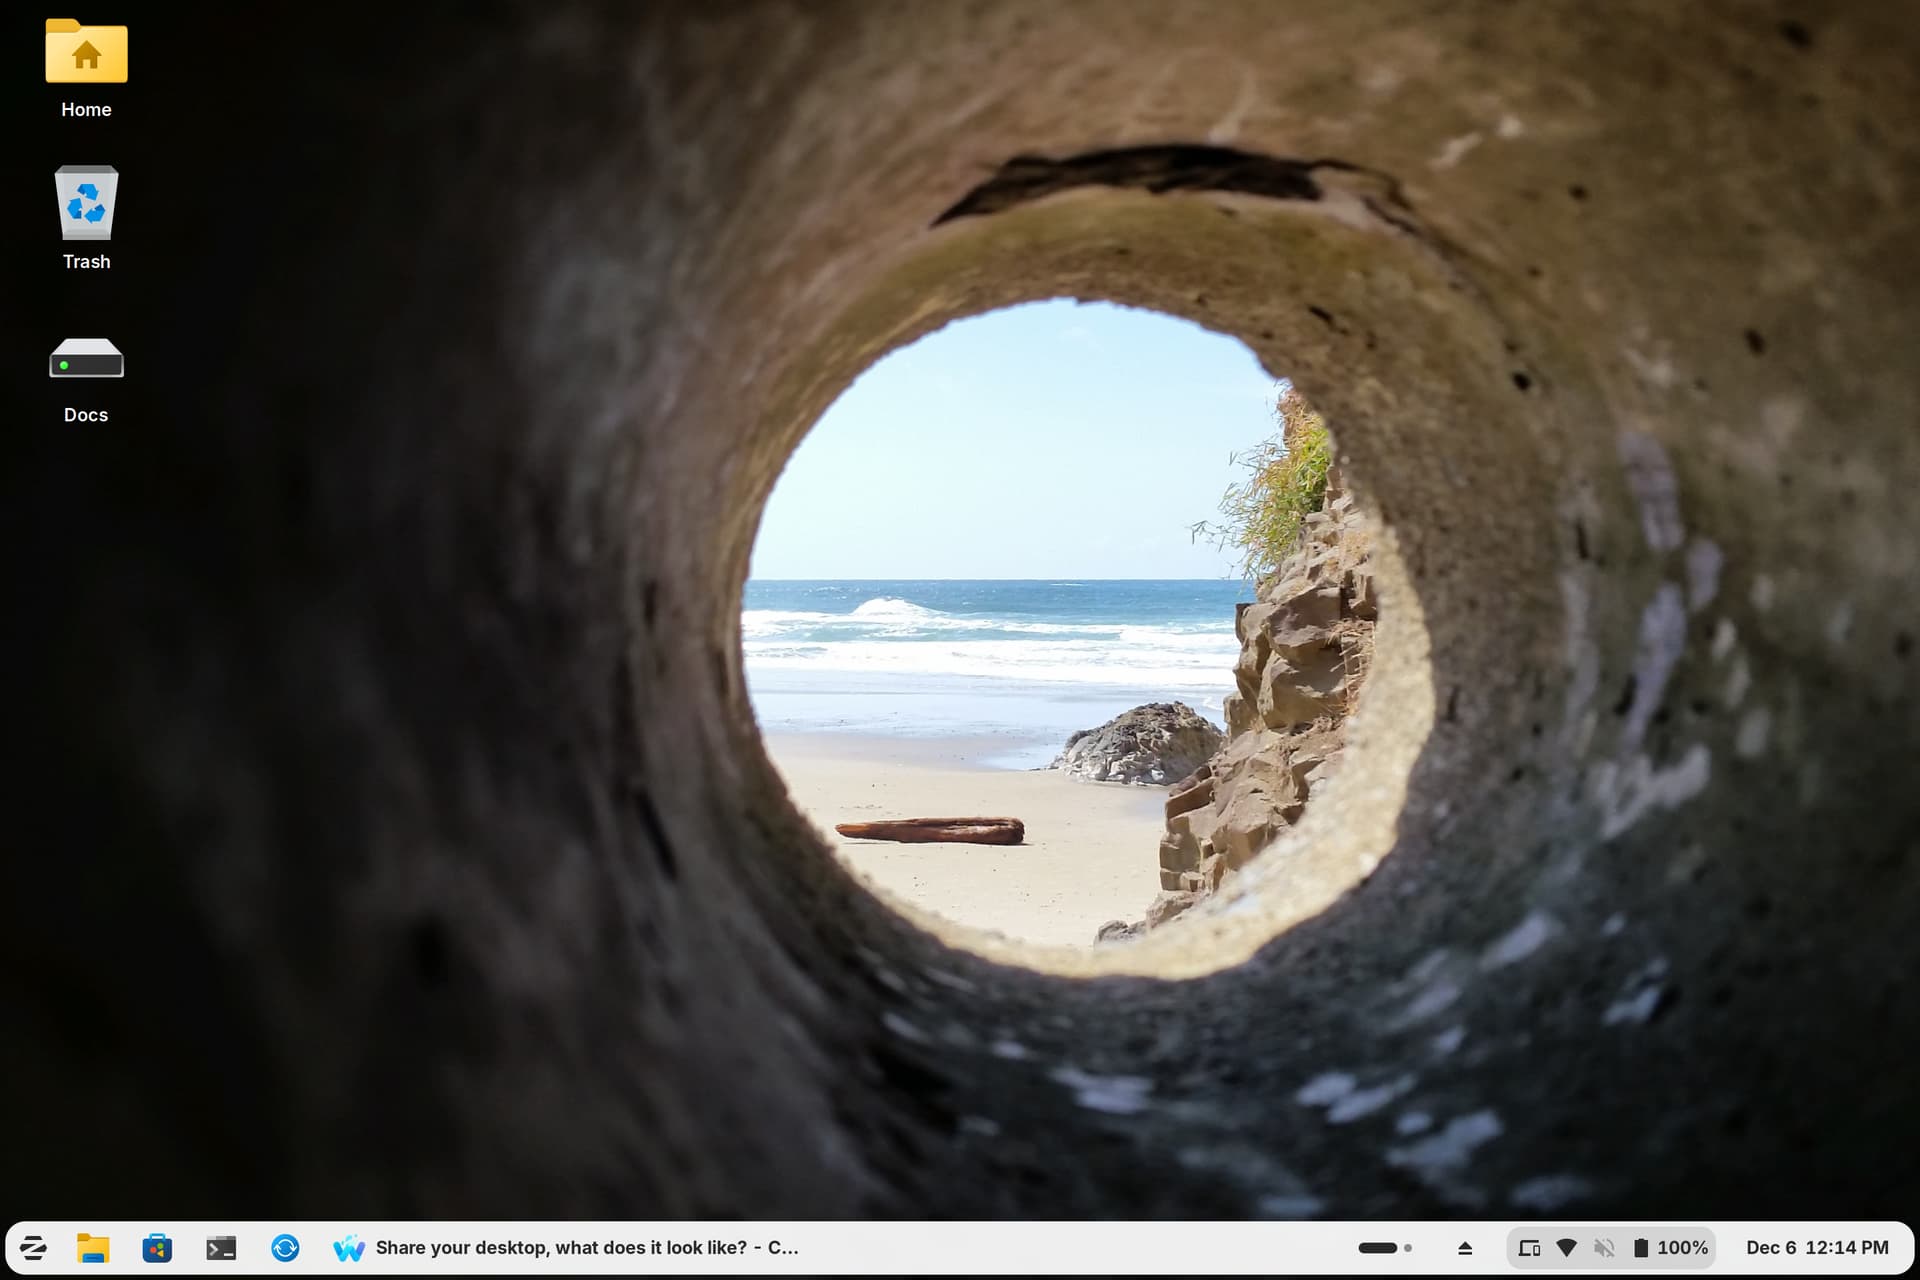Open the blue Software Updater icon
The width and height of the screenshot is (1920, 1280).
pos(285,1247)
